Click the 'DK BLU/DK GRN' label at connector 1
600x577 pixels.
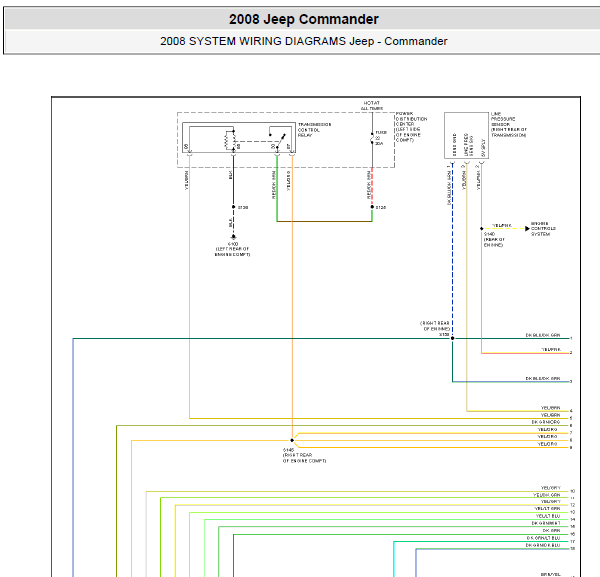pos(543,335)
